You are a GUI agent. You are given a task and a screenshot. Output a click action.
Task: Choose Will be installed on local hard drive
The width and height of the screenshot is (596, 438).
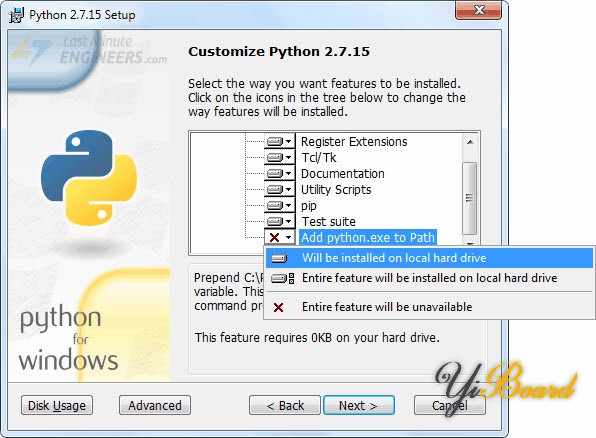[x=429, y=258]
